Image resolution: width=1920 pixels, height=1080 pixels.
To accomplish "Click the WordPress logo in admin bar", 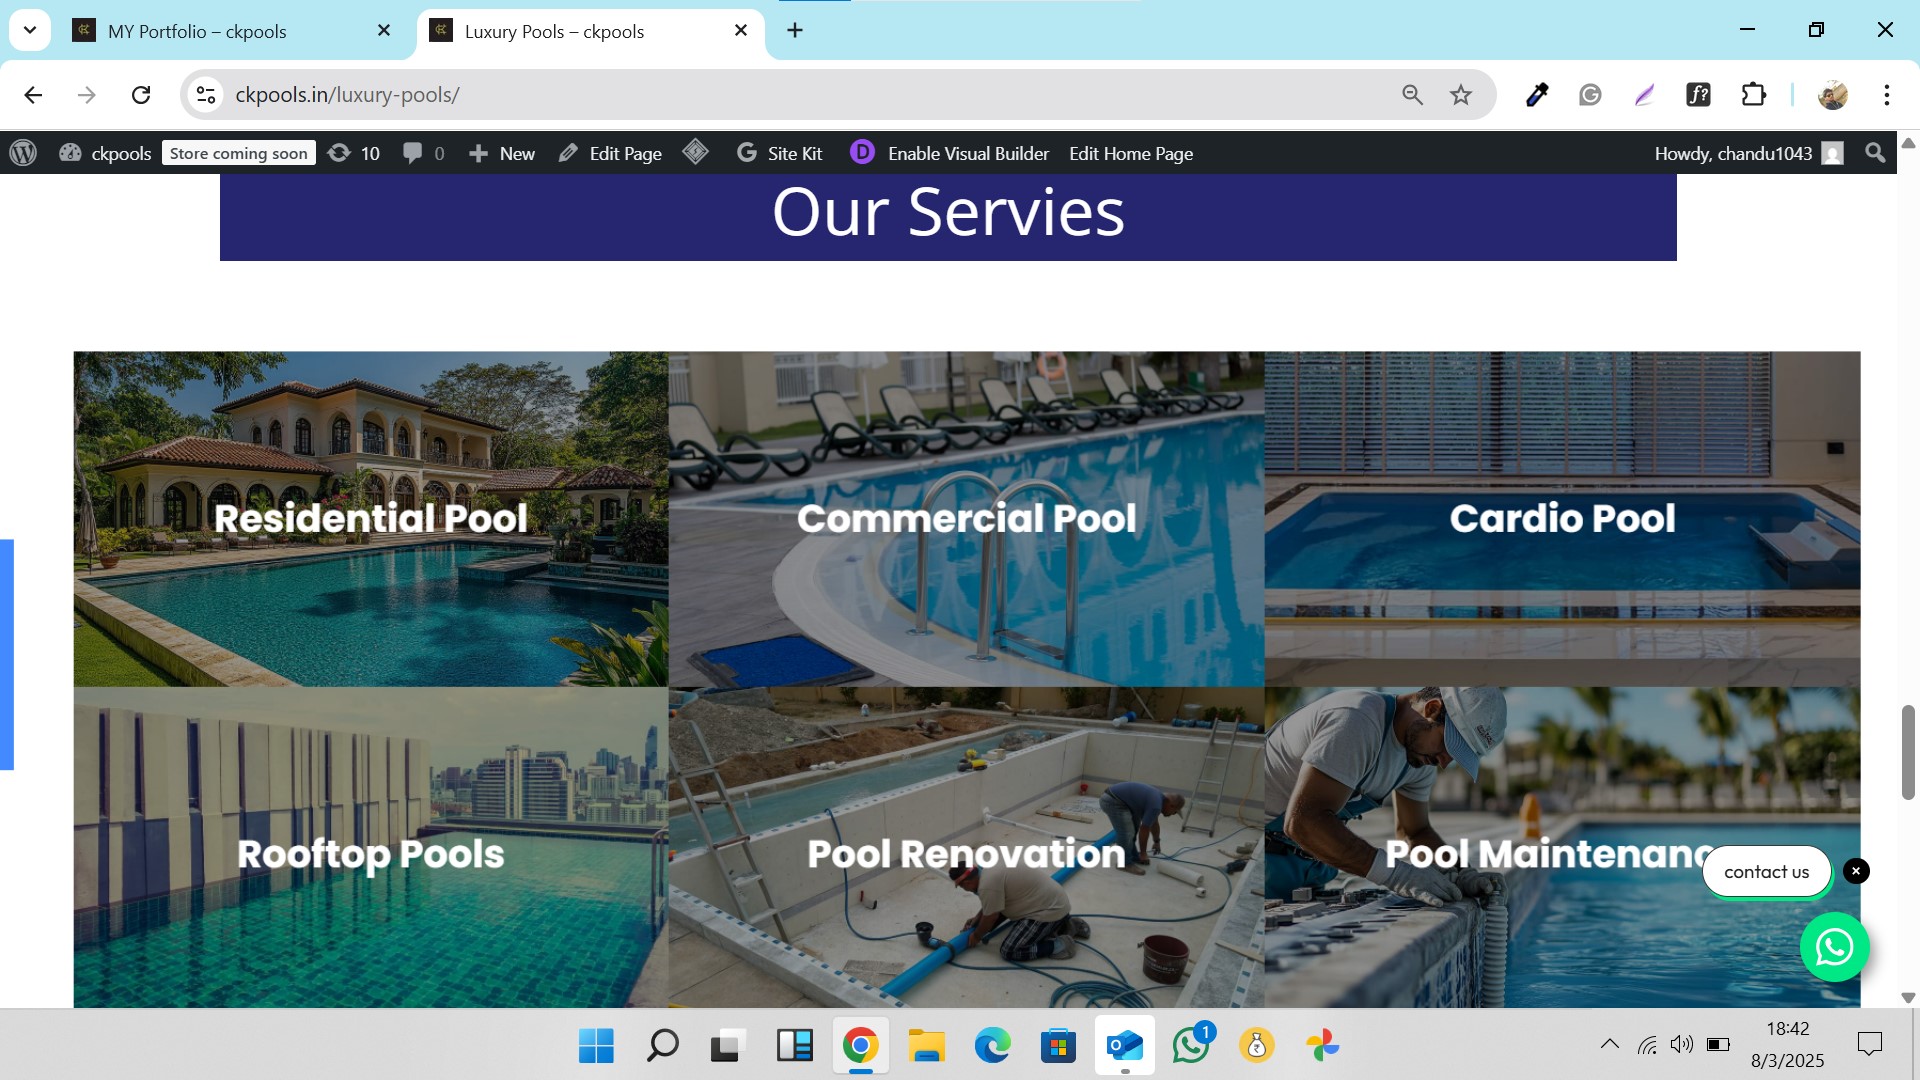I will (23, 153).
